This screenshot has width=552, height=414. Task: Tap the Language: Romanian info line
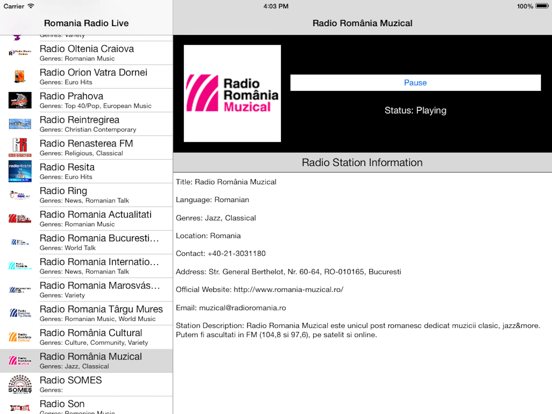tap(212, 200)
